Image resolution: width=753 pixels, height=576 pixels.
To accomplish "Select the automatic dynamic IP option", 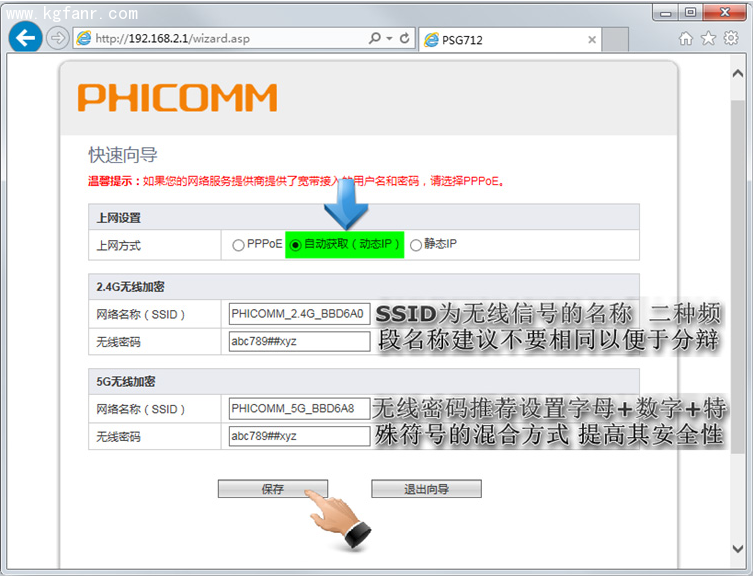I will coord(295,245).
